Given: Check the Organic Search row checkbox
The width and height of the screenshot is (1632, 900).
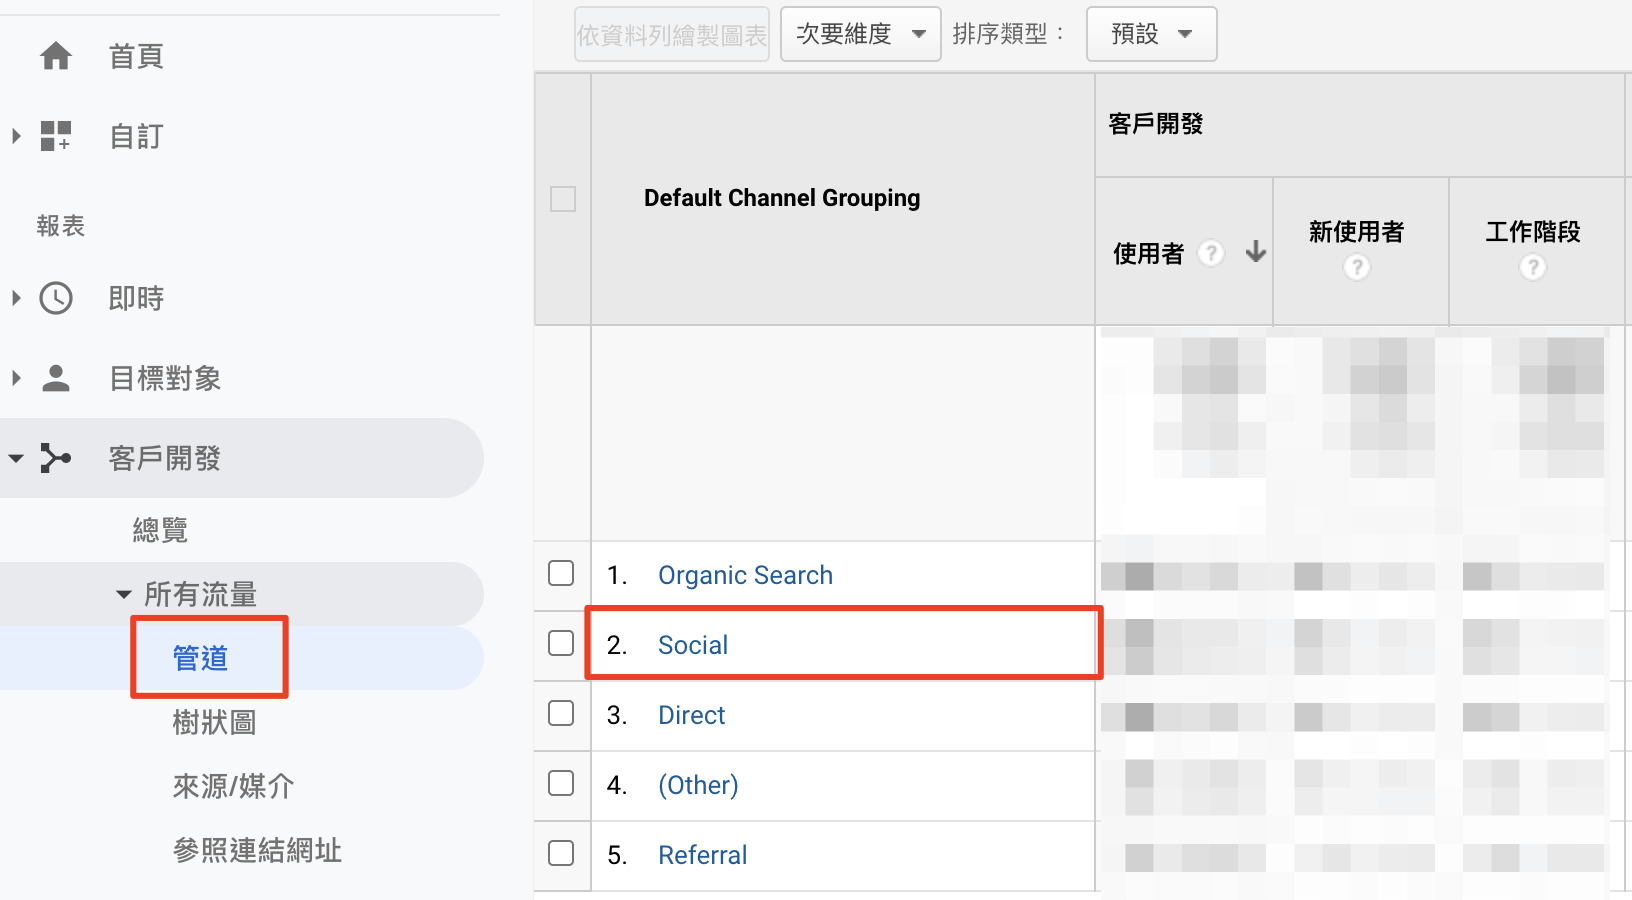Looking at the screenshot, I should pos(561,573).
